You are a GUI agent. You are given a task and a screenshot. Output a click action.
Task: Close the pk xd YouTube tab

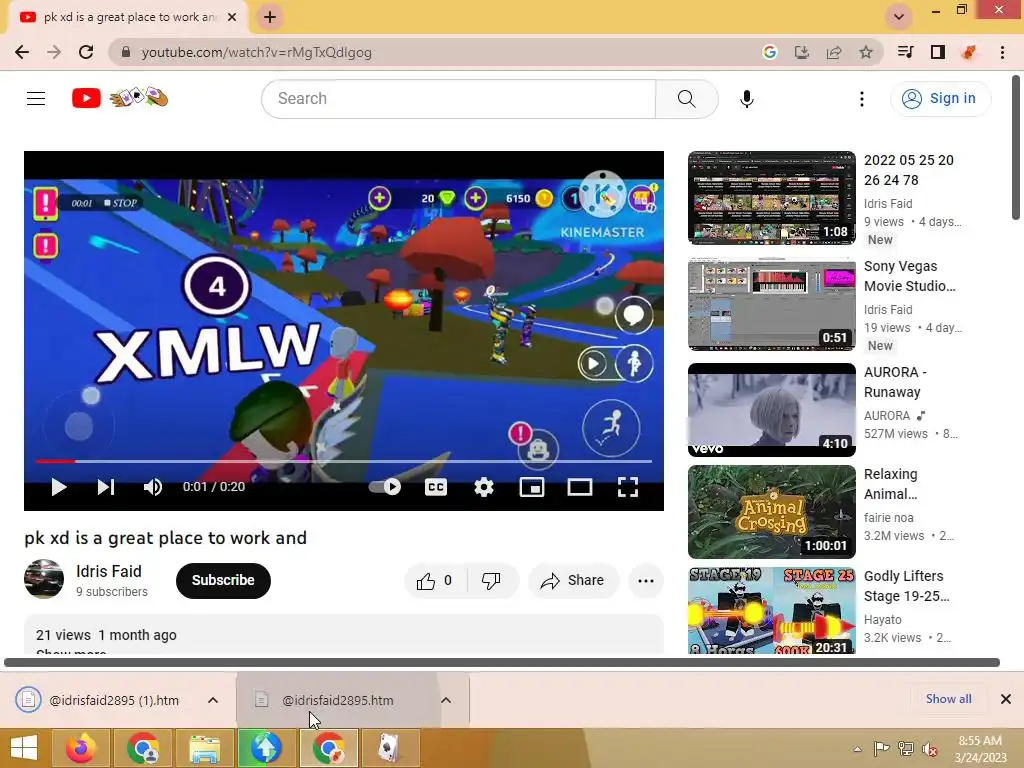[232, 17]
